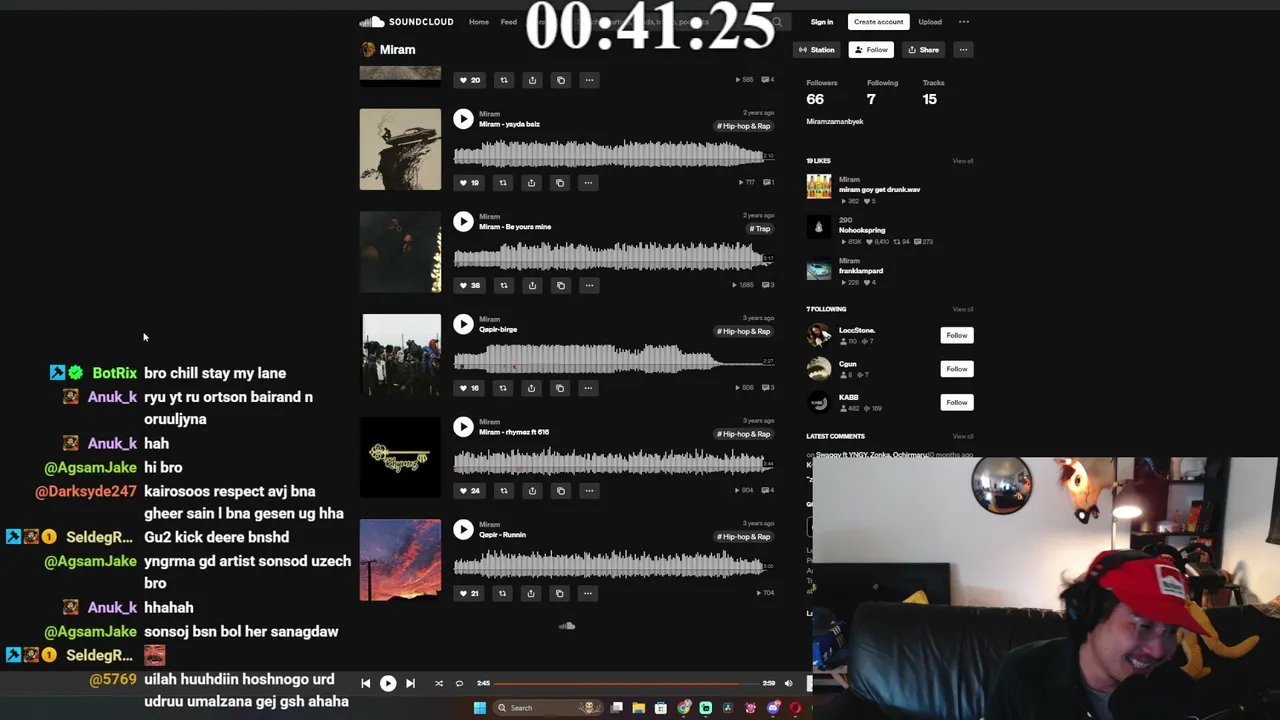1280x720 pixels.
Task: Toggle repeat in the player bar
Action: 459,684
